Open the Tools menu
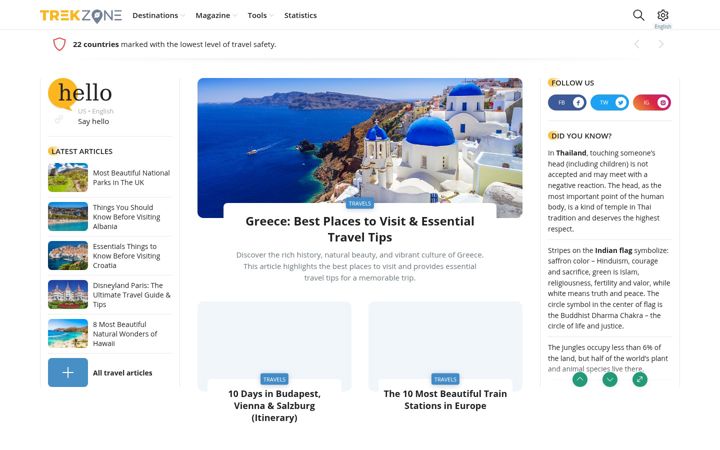Viewport: 720px width, 450px height. [x=260, y=15]
